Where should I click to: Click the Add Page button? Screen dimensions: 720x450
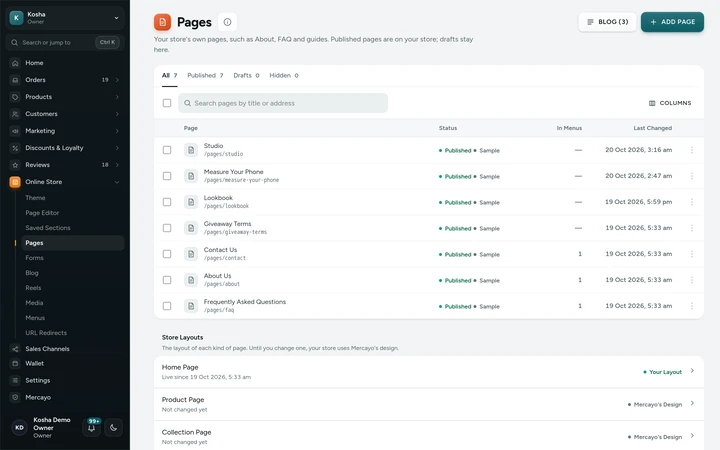tap(672, 22)
